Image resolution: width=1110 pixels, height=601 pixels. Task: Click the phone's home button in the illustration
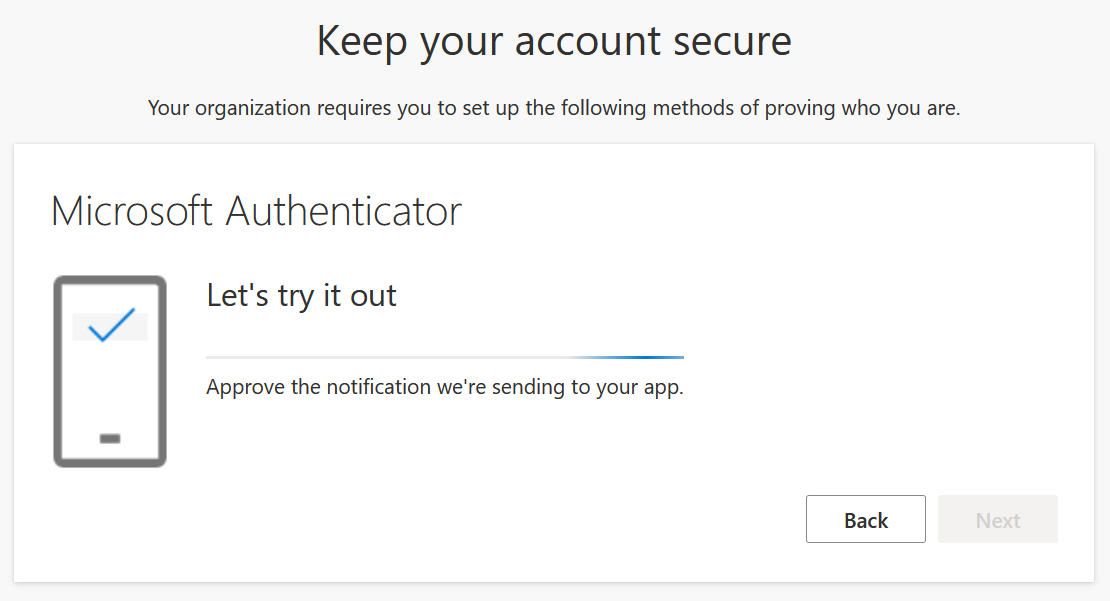pos(108,438)
